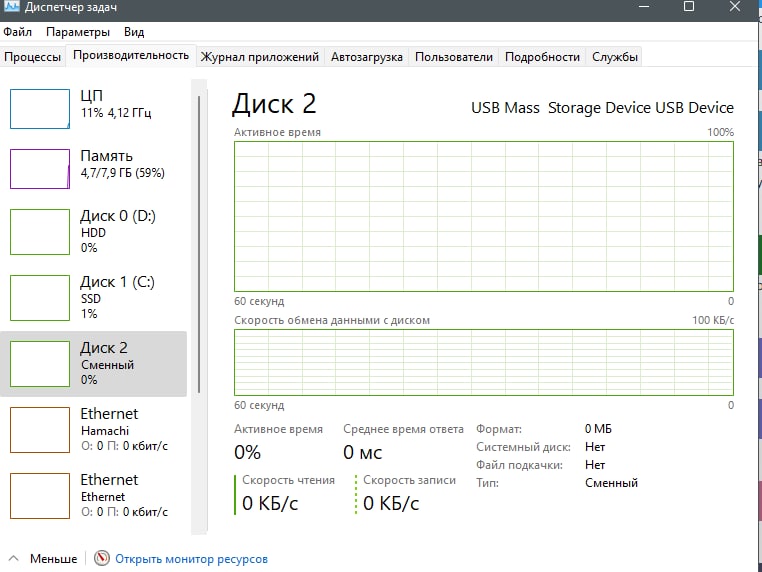Viewport: 762px width, 572px height.
Task: Click the Формат 0 МБ value
Action: click(598, 429)
